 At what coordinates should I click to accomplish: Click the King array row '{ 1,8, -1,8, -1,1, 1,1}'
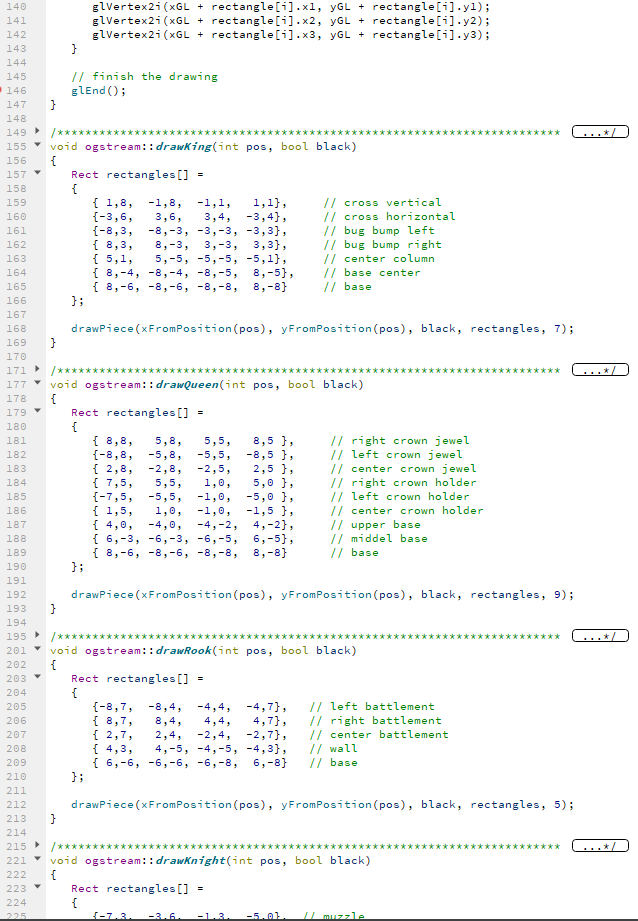click(190, 202)
